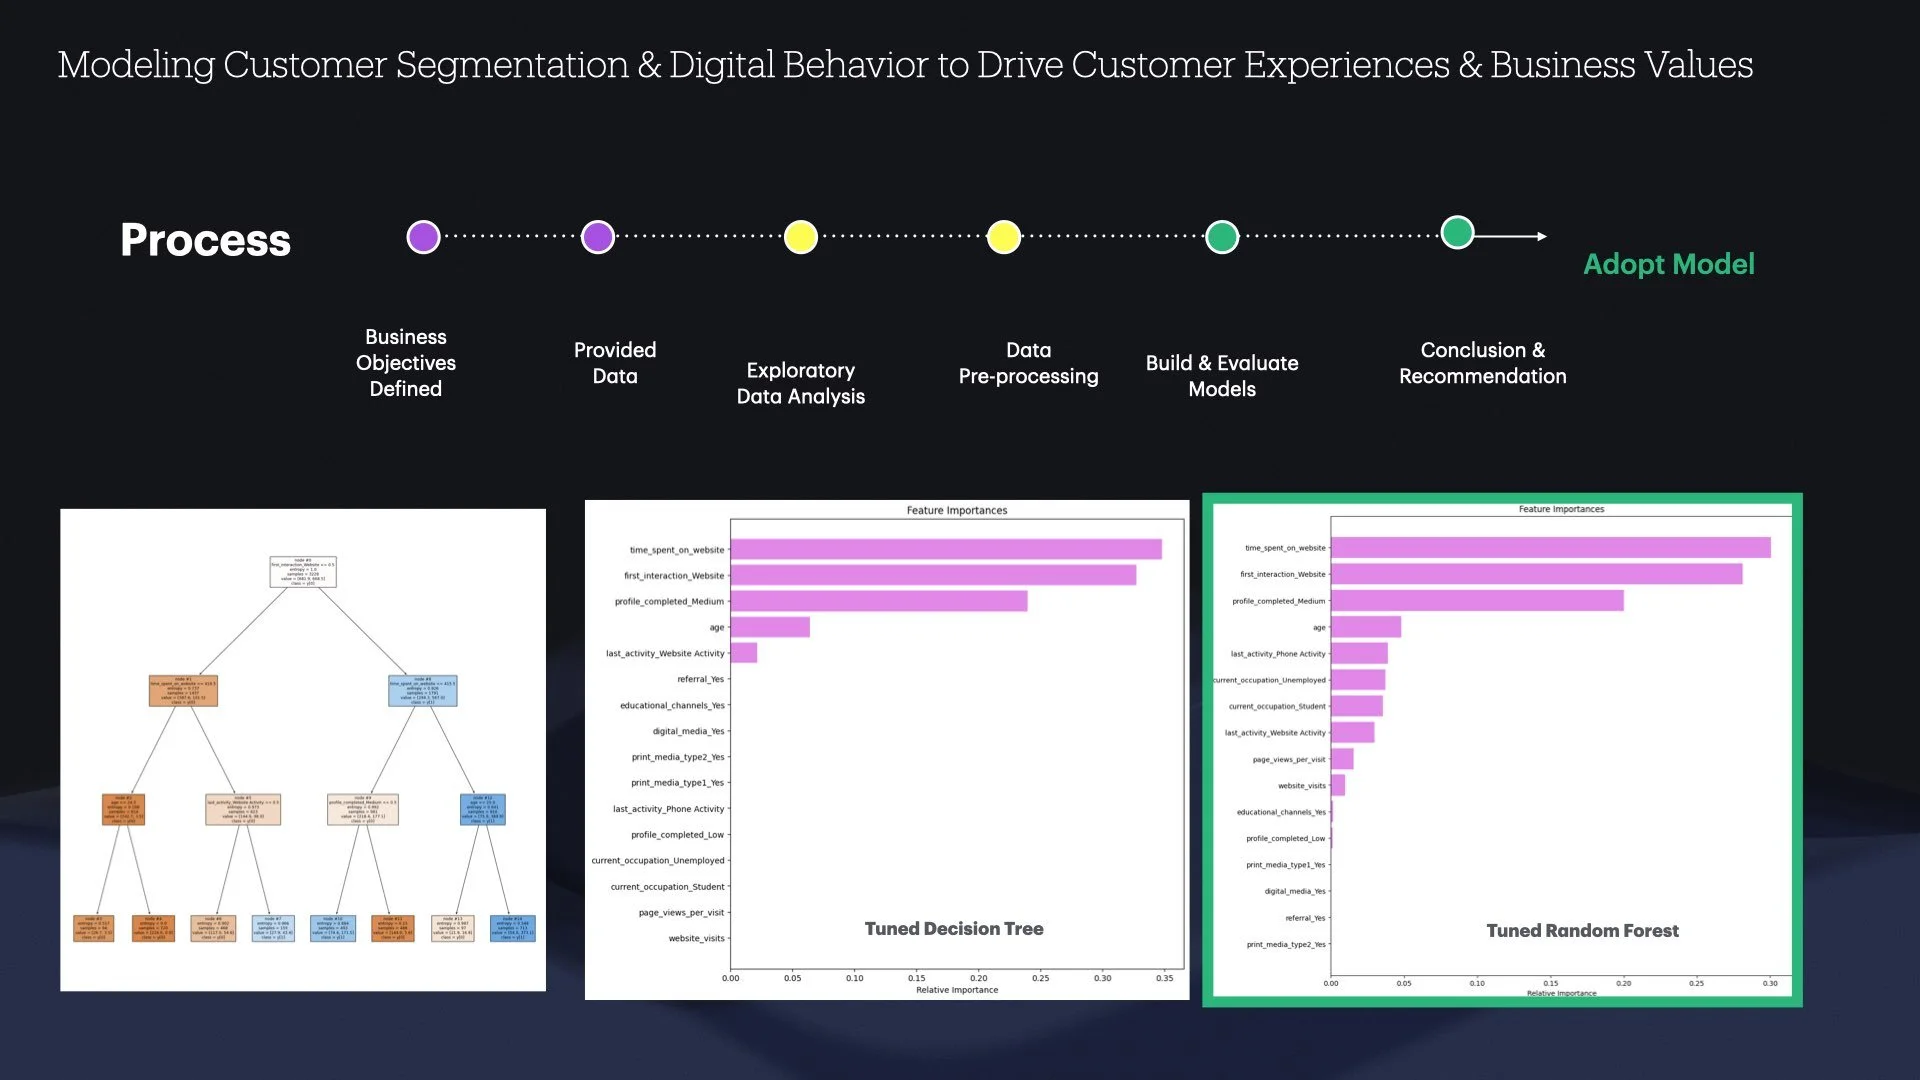Image resolution: width=1920 pixels, height=1080 pixels.
Task: Click the first purple Business Objectives circle
Action: (x=423, y=237)
